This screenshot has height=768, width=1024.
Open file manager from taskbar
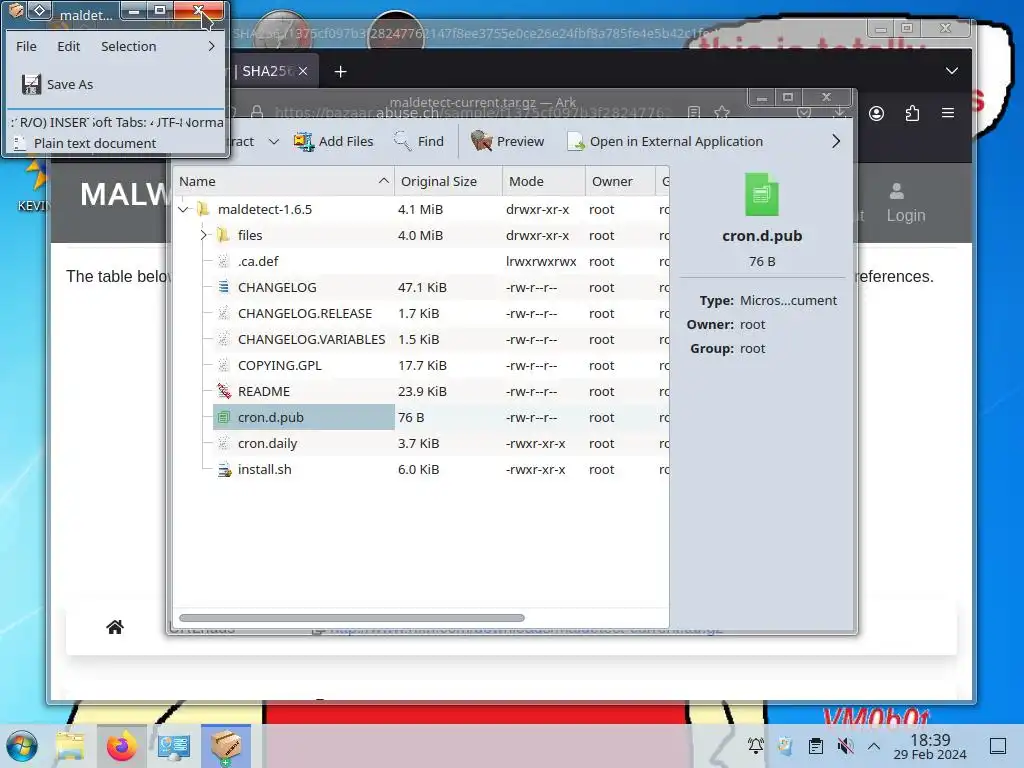pyautogui.click(x=70, y=746)
